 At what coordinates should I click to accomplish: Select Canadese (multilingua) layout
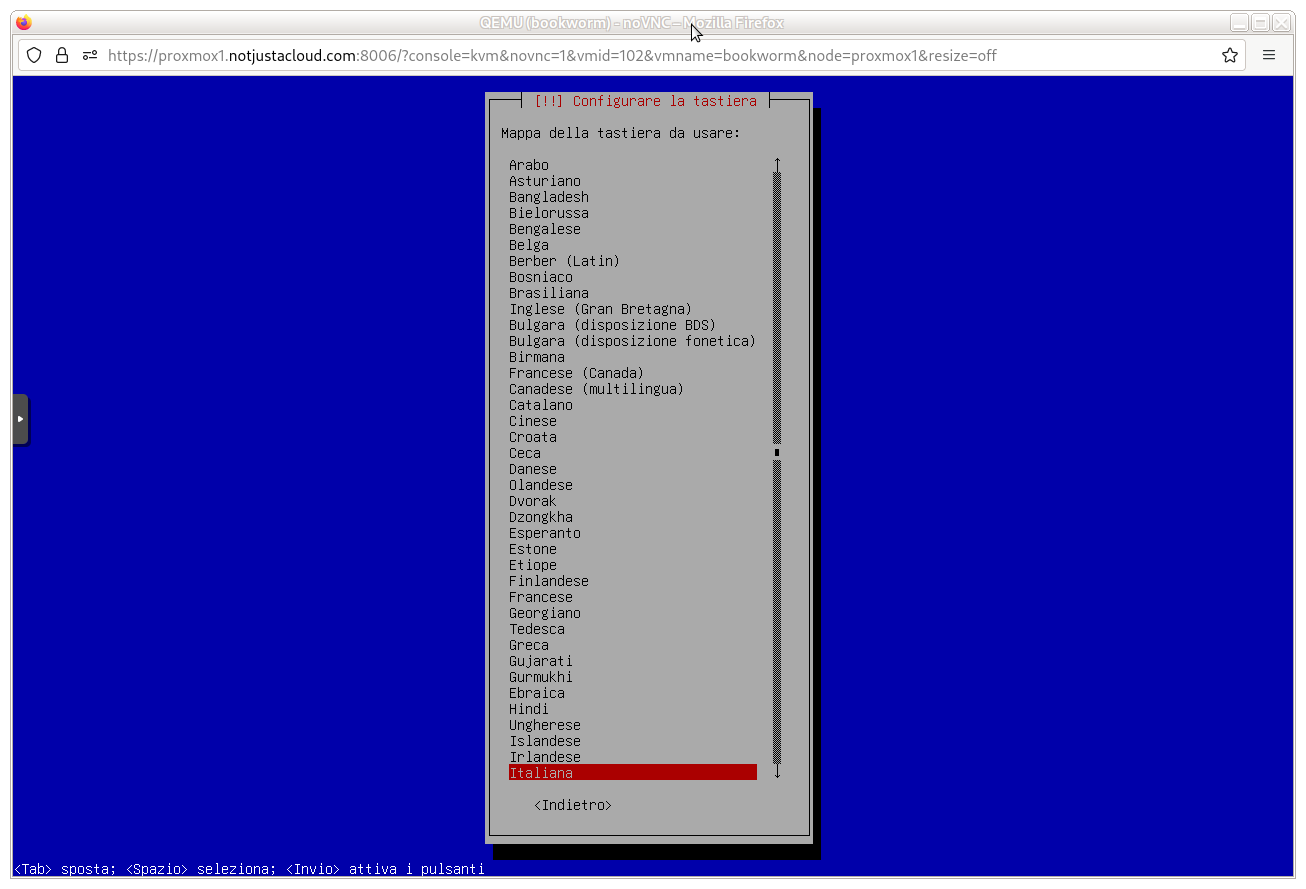(597, 389)
